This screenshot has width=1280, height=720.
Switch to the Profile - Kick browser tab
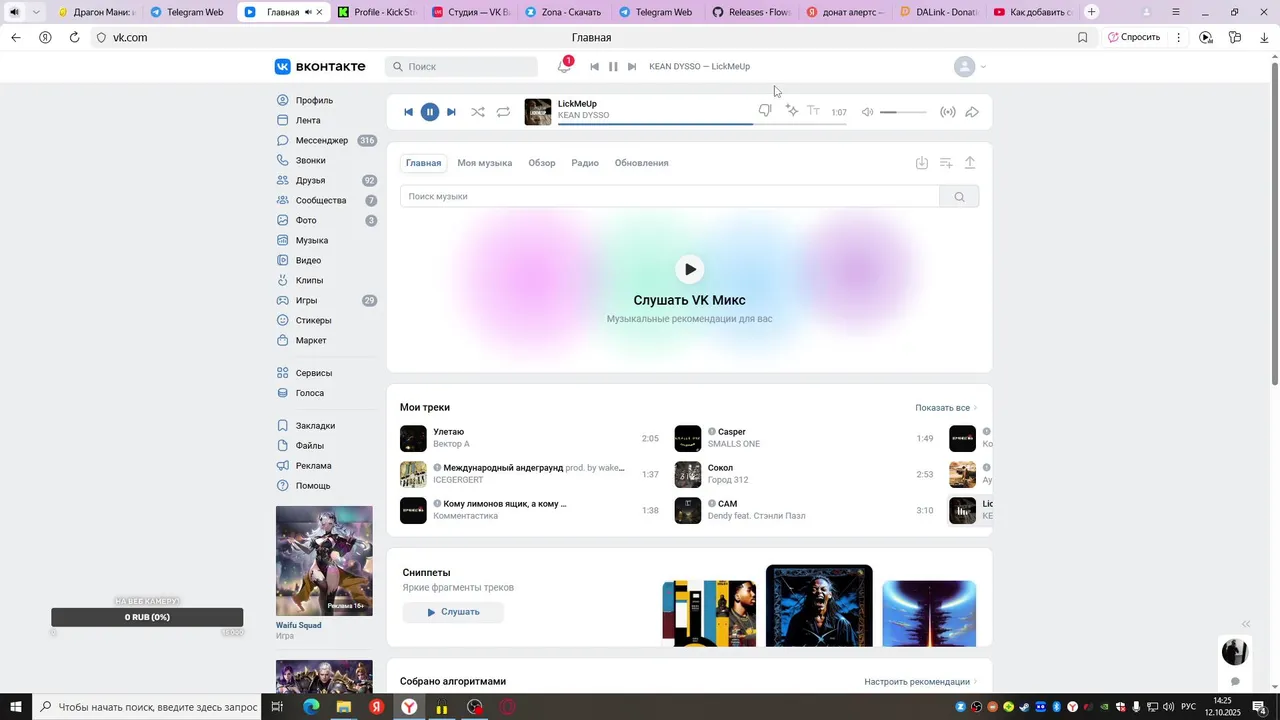click(x=377, y=12)
